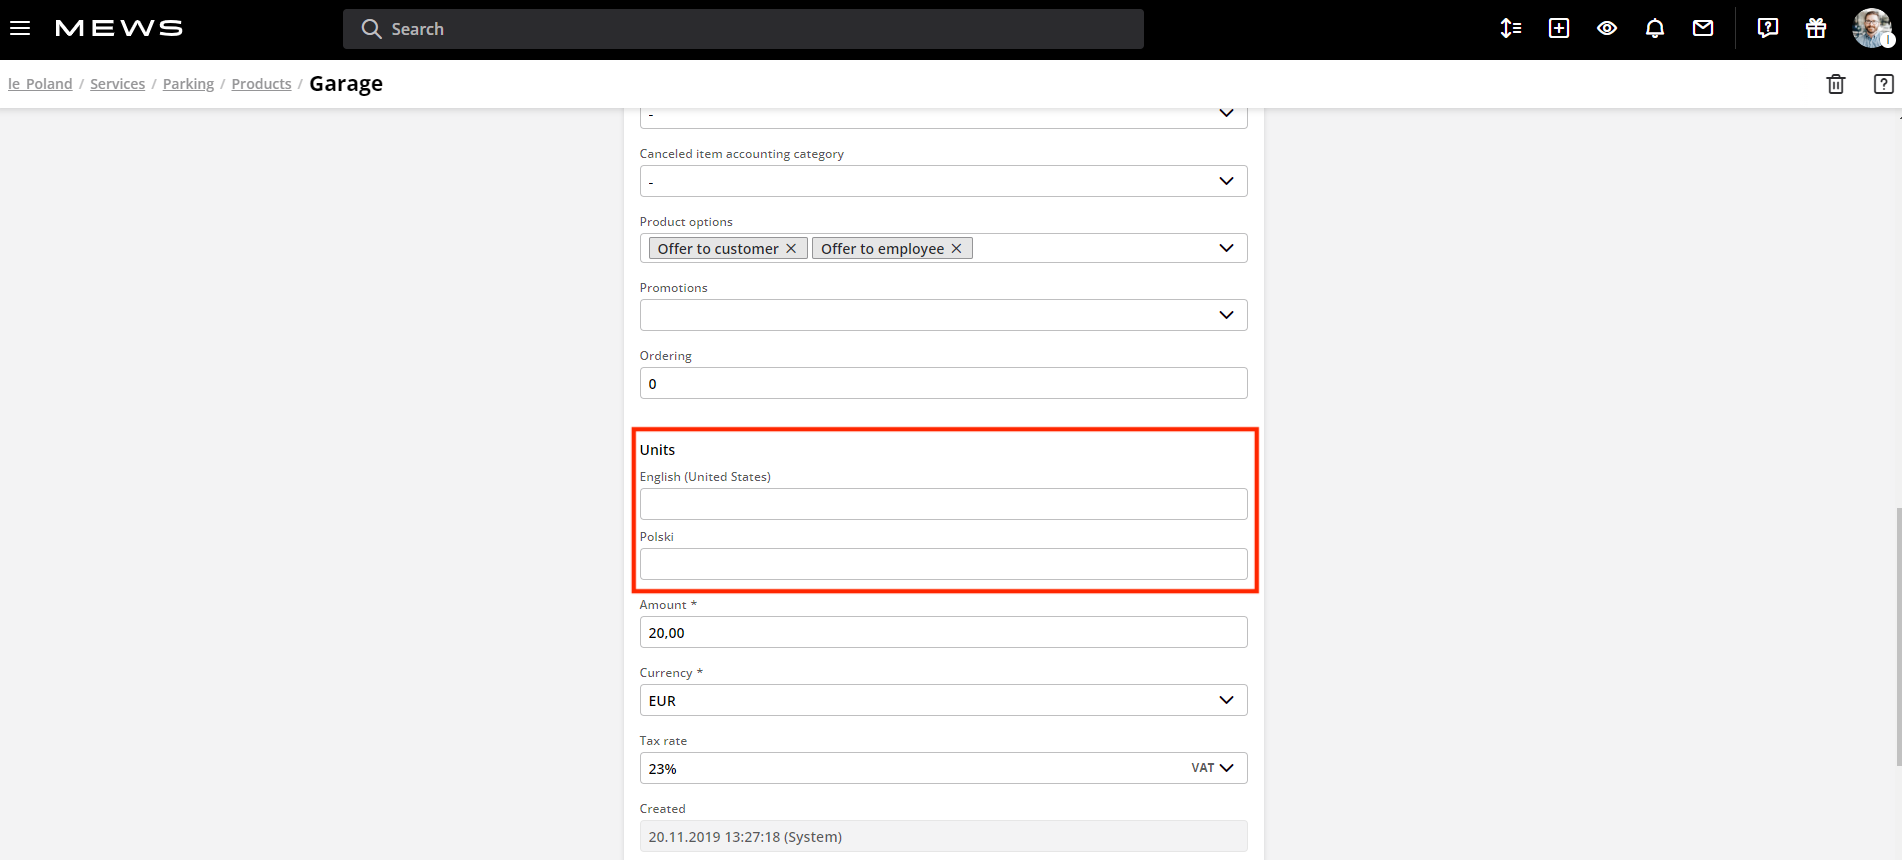This screenshot has height=860, width=1902.
Task: Click the Units Polski field
Action: pyautogui.click(x=943, y=564)
